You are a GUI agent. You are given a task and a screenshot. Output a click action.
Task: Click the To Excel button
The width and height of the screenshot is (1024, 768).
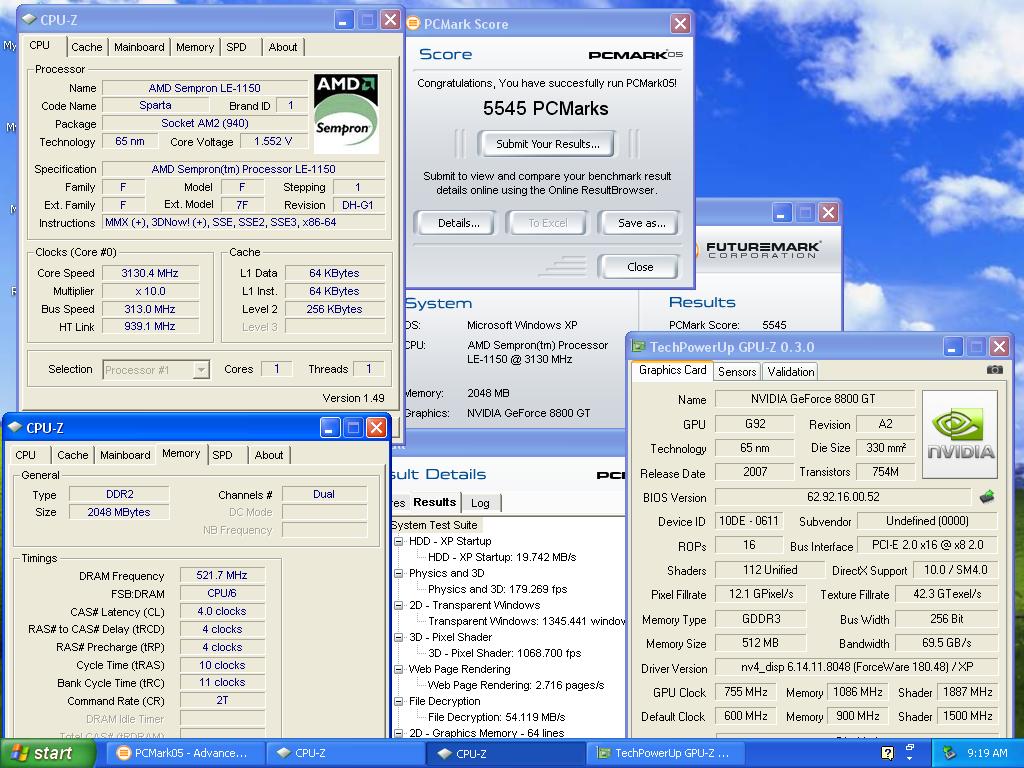[x=548, y=223]
